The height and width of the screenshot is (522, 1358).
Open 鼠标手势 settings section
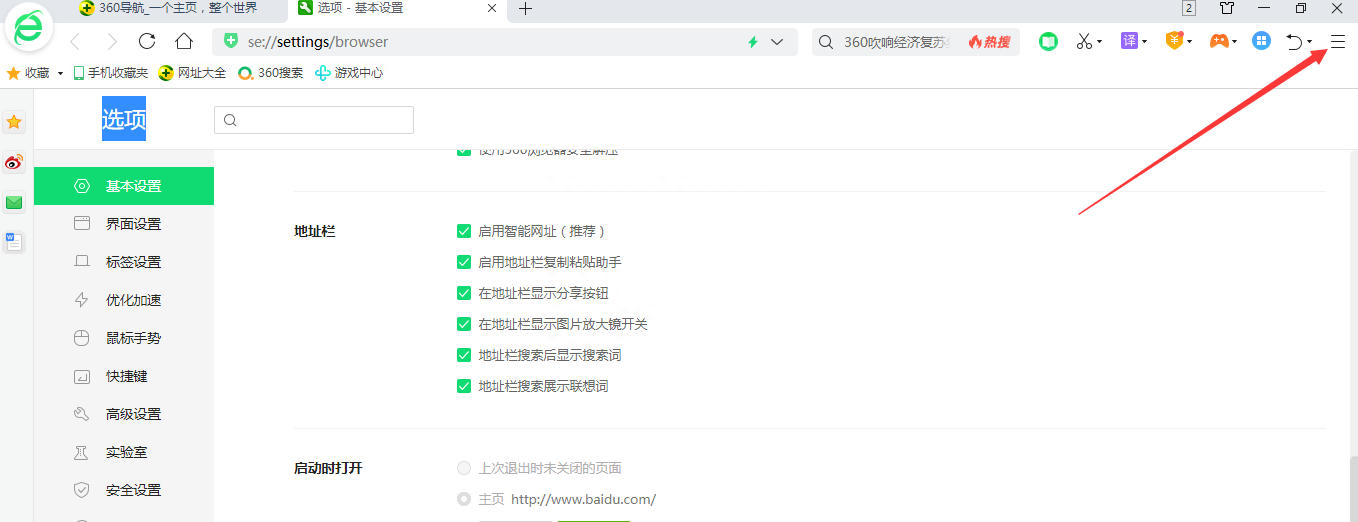pos(124,338)
